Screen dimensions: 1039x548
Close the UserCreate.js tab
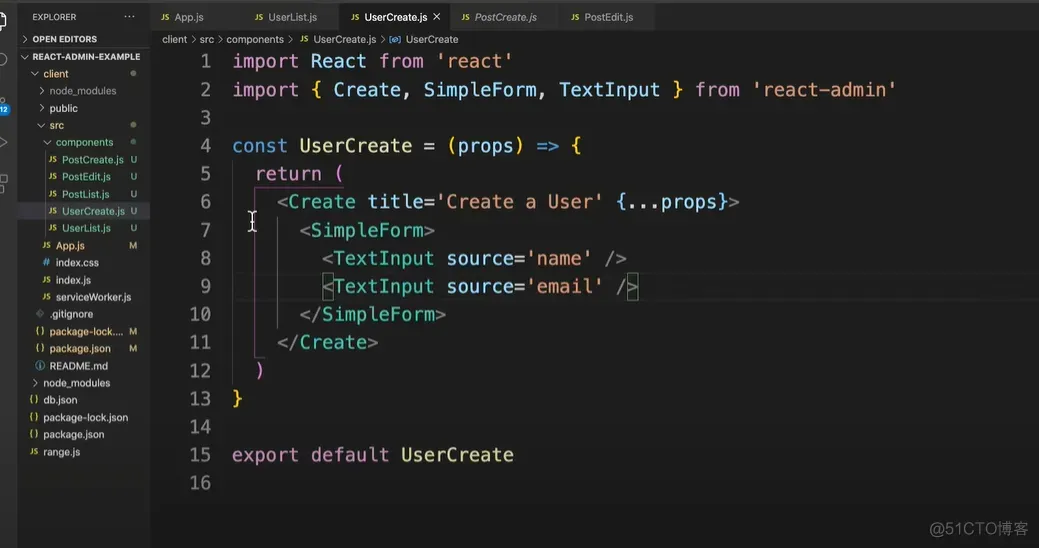pyautogui.click(x=437, y=17)
